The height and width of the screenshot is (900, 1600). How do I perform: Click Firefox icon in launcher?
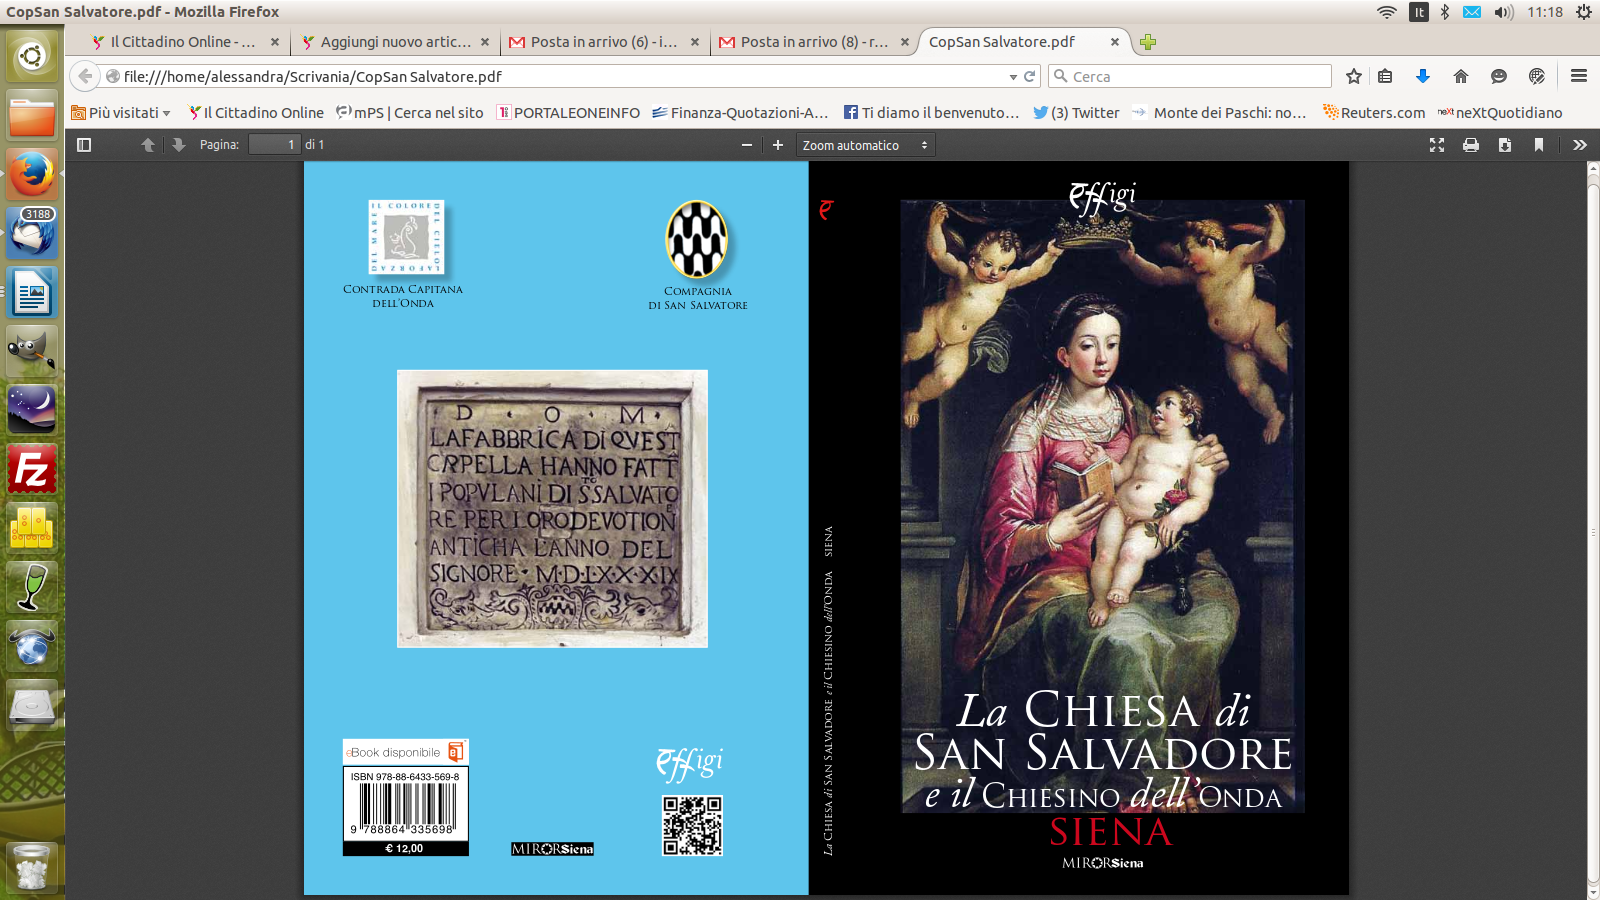click(32, 174)
